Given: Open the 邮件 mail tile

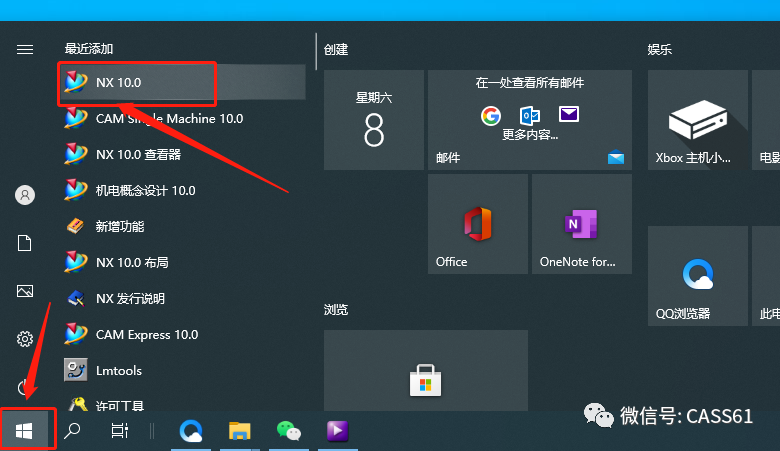Looking at the screenshot, I should pyautogui.click(x=530, y=120).
